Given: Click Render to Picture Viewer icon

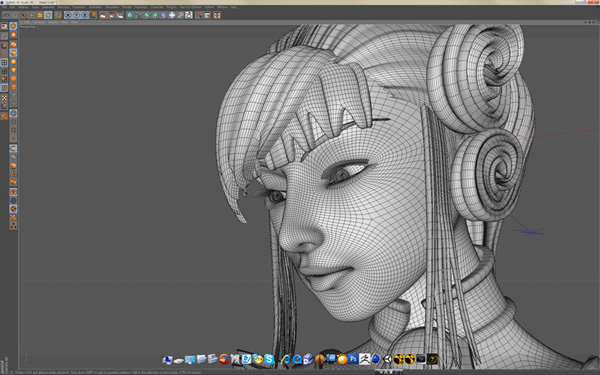Looking at the screenshot, I should (x=111, y=15).
